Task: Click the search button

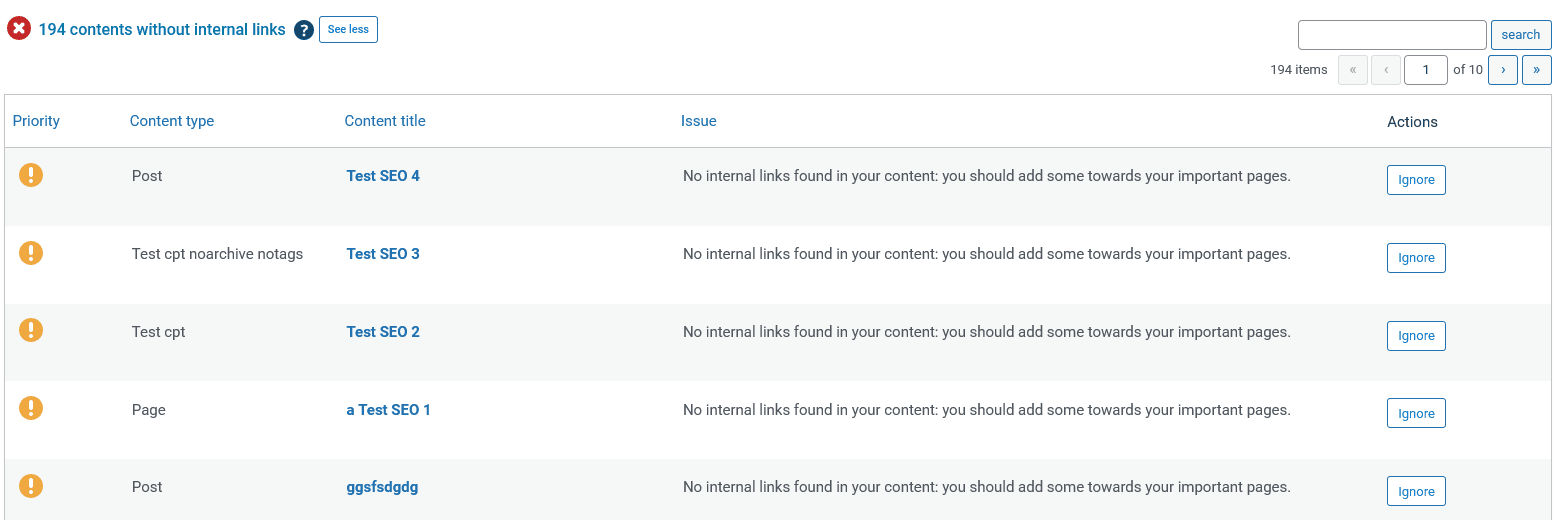Action: [1521, 35]
